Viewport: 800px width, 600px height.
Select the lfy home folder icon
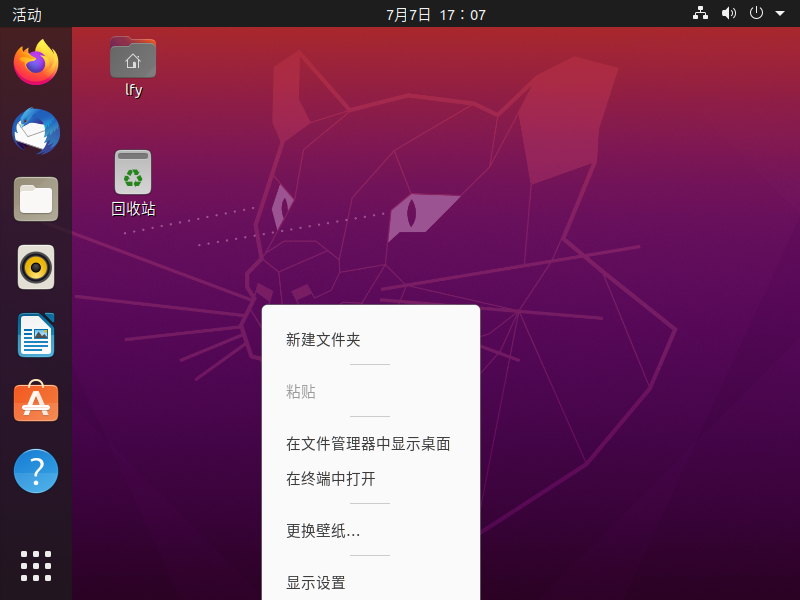point(133,67)
